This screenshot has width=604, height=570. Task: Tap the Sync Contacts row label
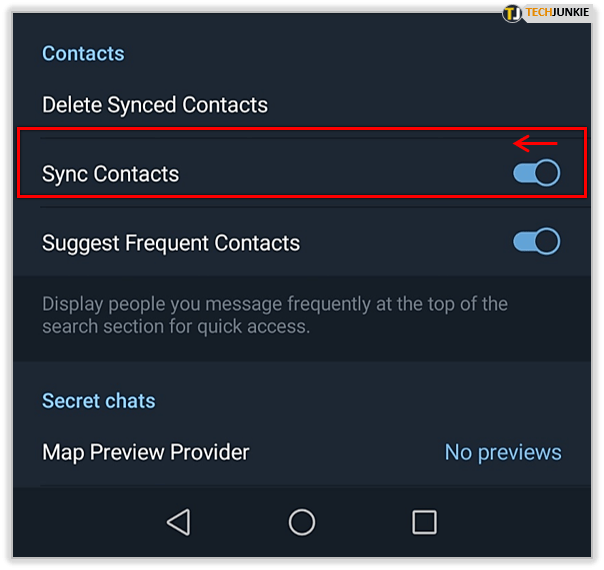111,174
